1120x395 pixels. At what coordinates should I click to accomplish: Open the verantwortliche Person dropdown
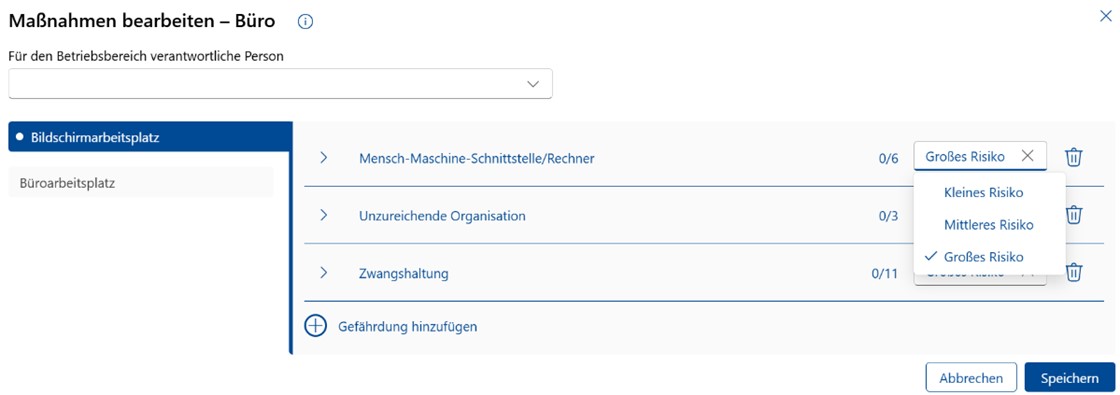tap(280, 84)
